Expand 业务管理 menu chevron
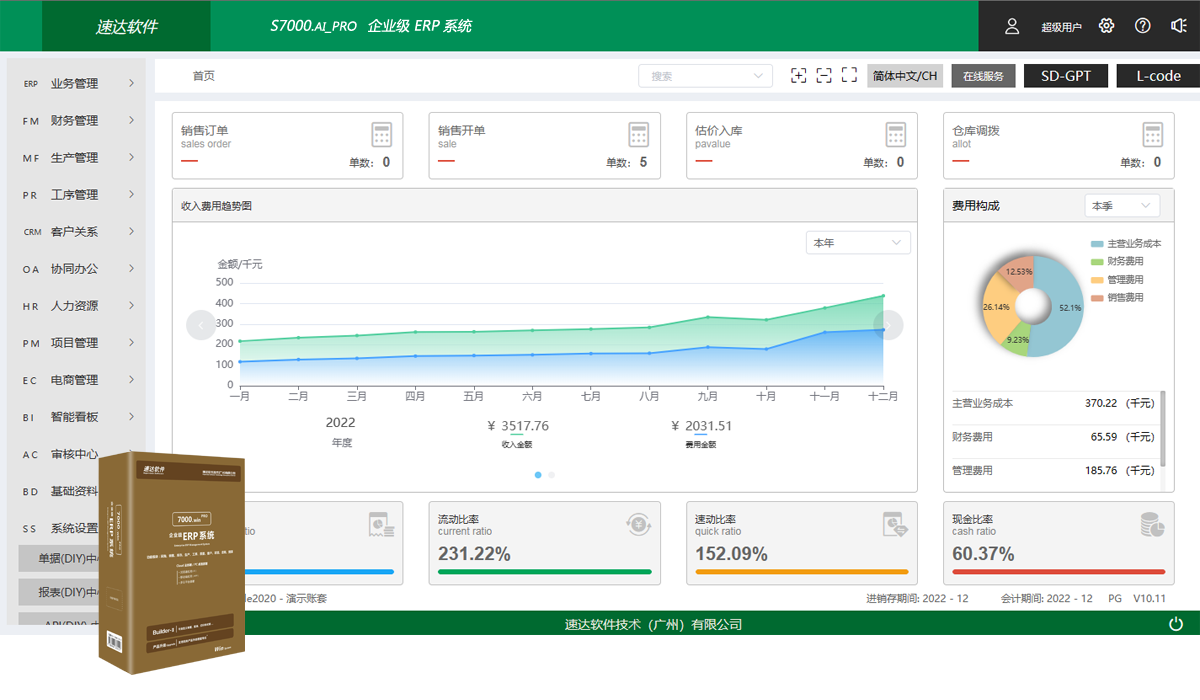The height and width of the screenshot is (700, 1200). pyautogui.click(x=131, y=84)
